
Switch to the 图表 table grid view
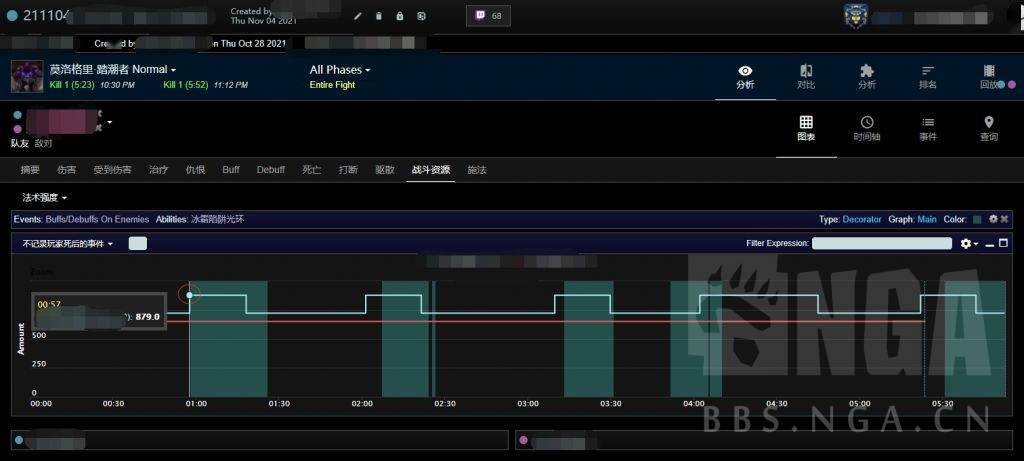pyautogui.click(x=806, y=128)
